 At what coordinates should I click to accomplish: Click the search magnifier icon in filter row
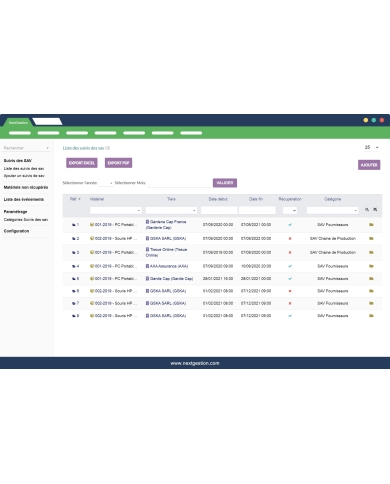coord(367,210)
